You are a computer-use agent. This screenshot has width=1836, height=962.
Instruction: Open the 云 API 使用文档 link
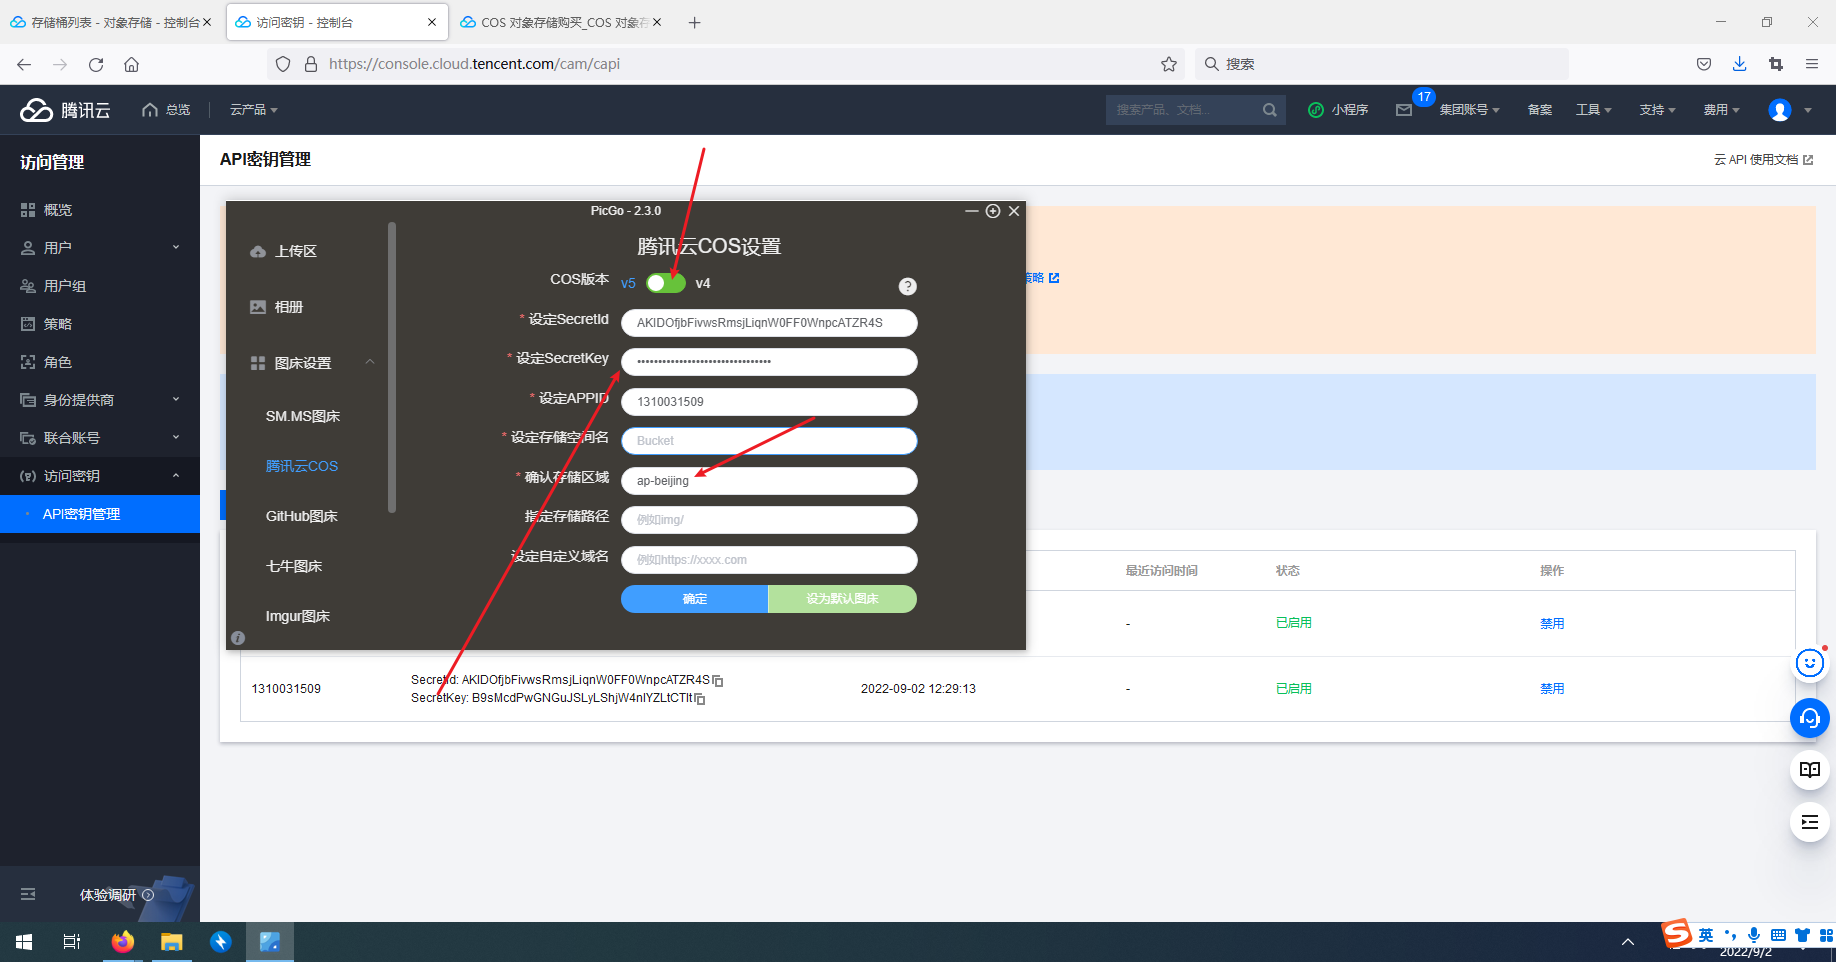point(1763,160)
